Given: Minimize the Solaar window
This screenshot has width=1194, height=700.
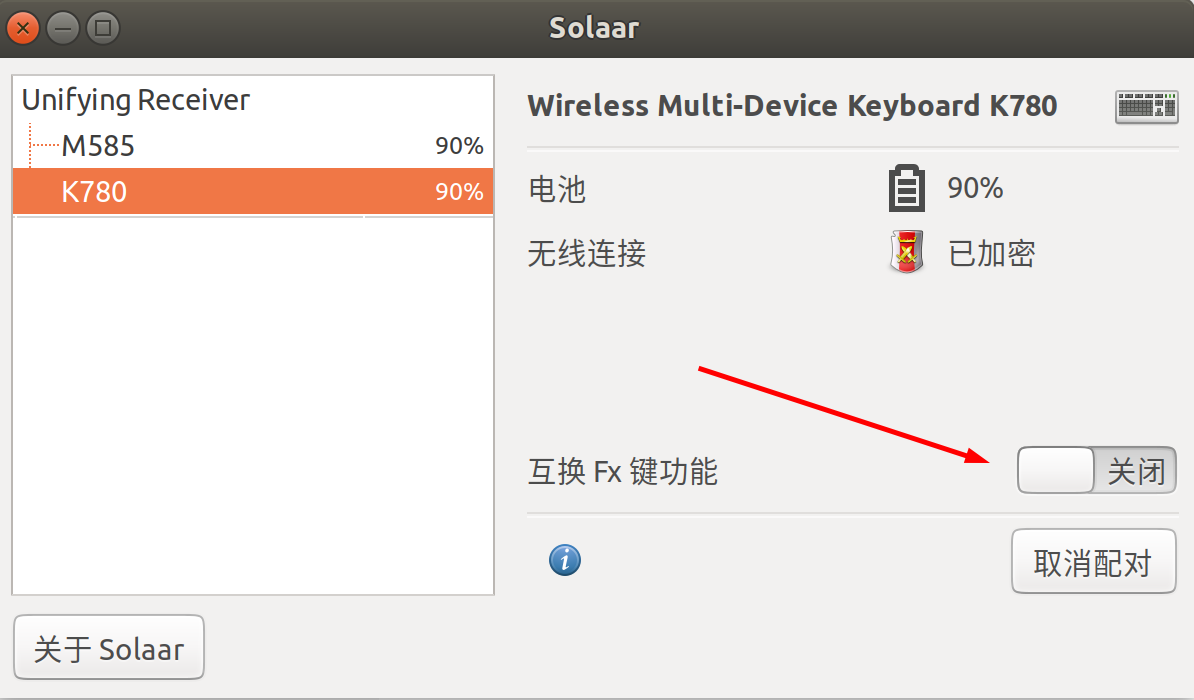Looking at the screenshot, I should (63, 29).
